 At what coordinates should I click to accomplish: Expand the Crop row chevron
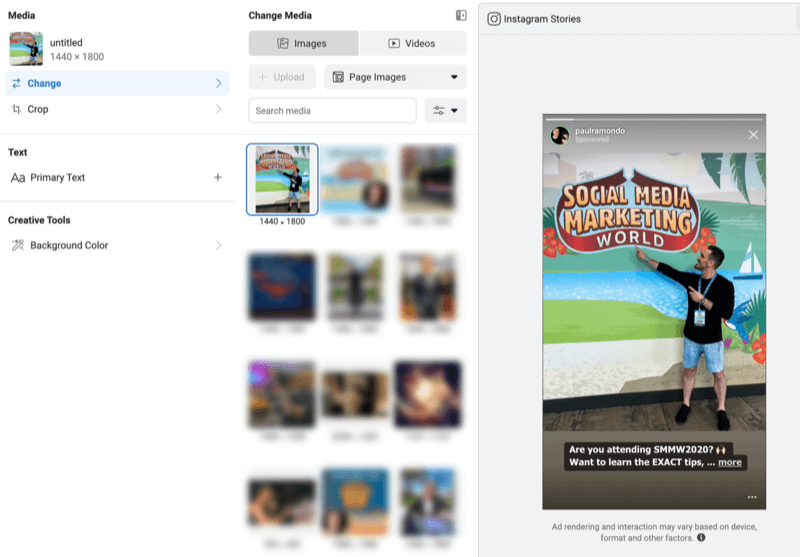218,109
